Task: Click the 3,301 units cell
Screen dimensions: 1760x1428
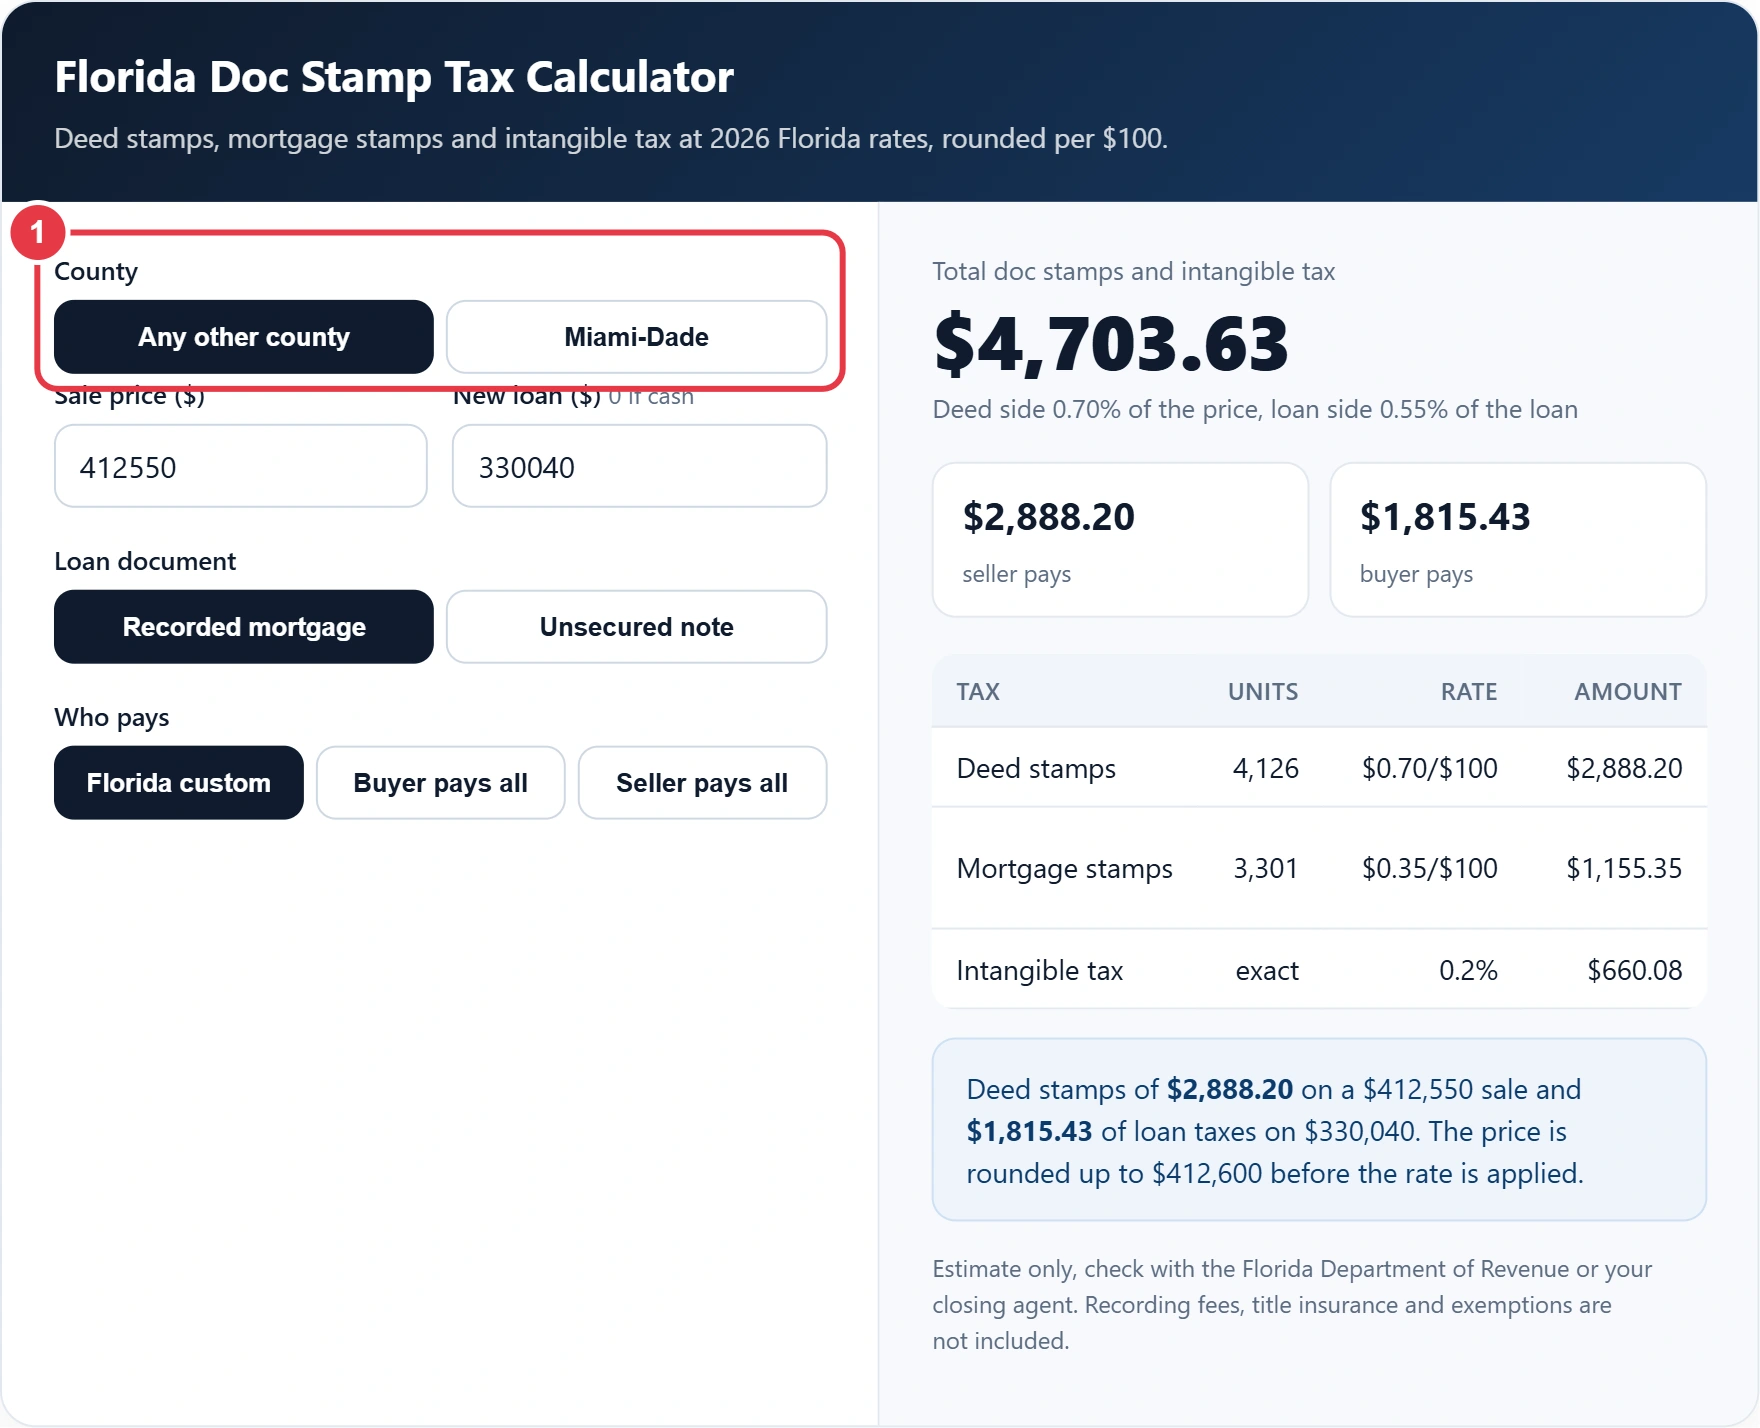Action: [x=1265, y=868]
